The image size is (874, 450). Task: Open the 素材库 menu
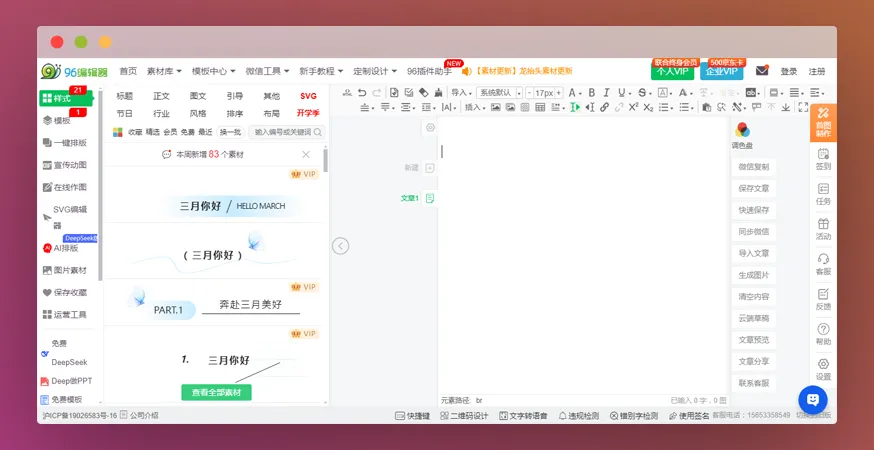point(164,71)
